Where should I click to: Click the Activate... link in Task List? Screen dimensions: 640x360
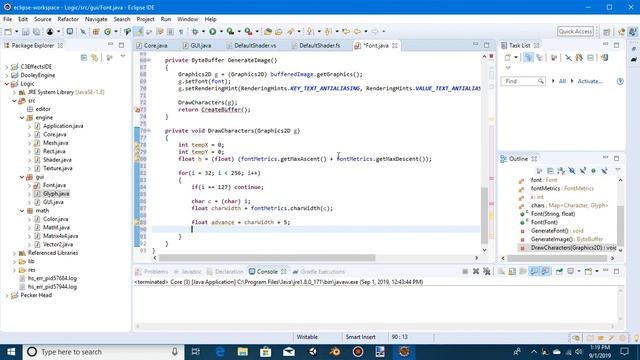[590, 81]
